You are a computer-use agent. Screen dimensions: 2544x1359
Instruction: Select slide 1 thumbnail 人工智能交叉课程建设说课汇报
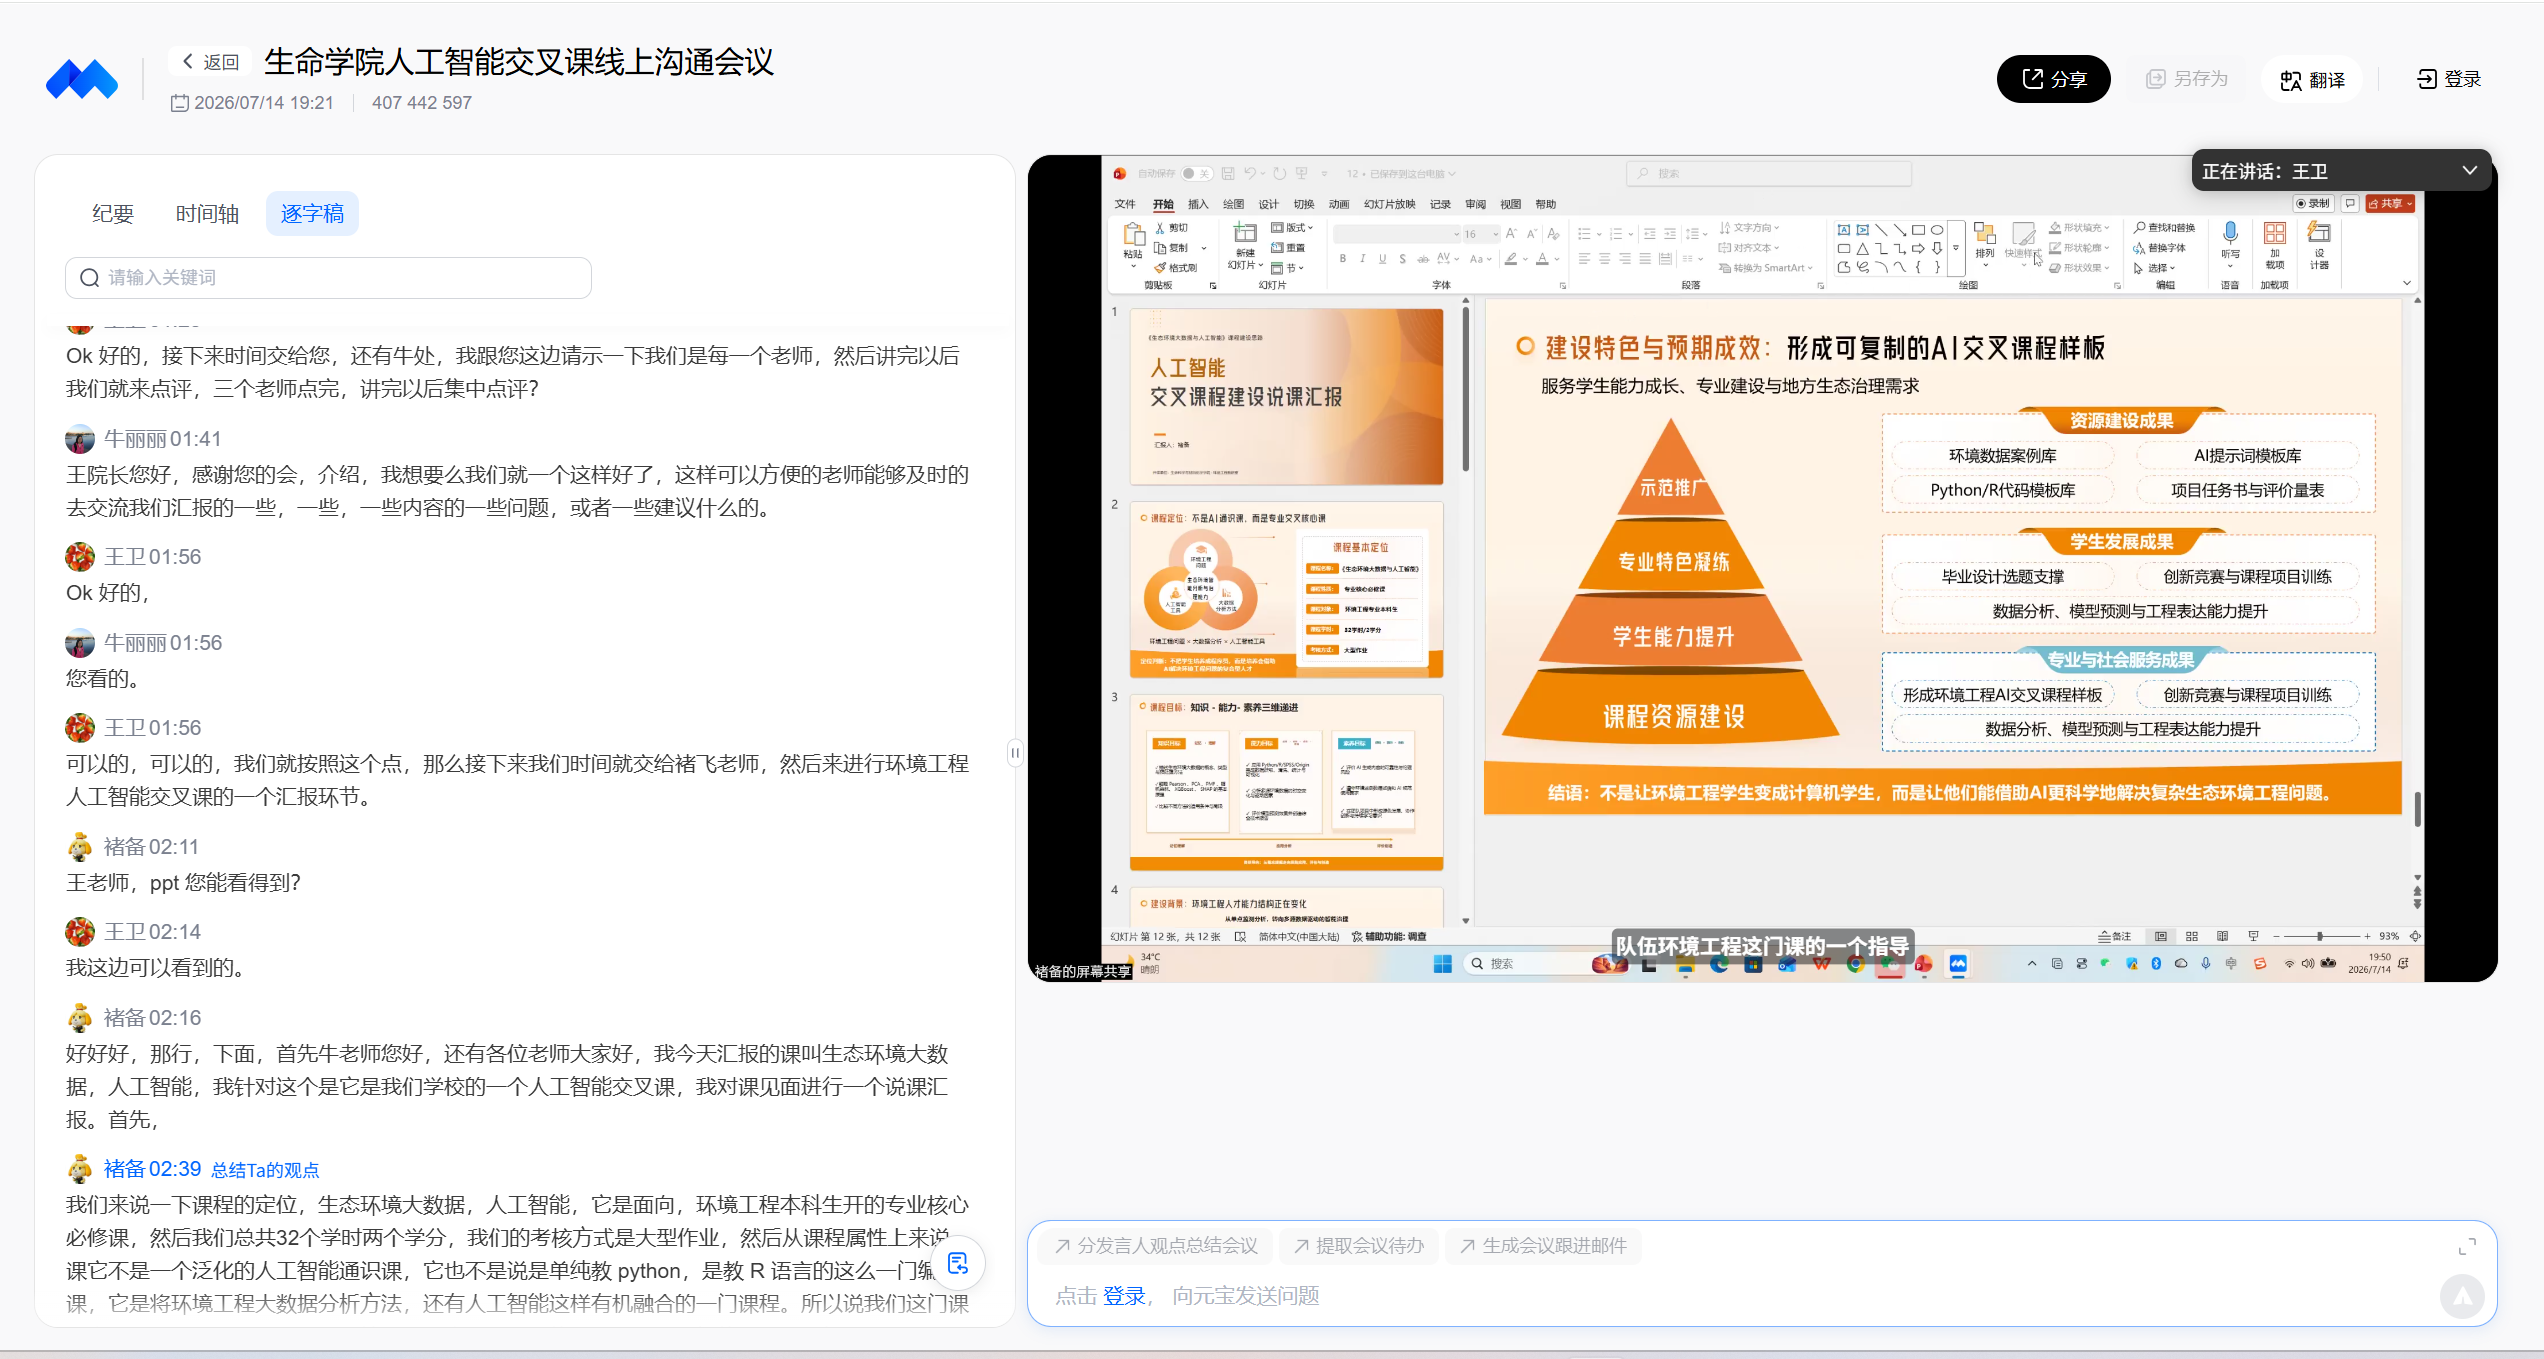pos(1286,397)
